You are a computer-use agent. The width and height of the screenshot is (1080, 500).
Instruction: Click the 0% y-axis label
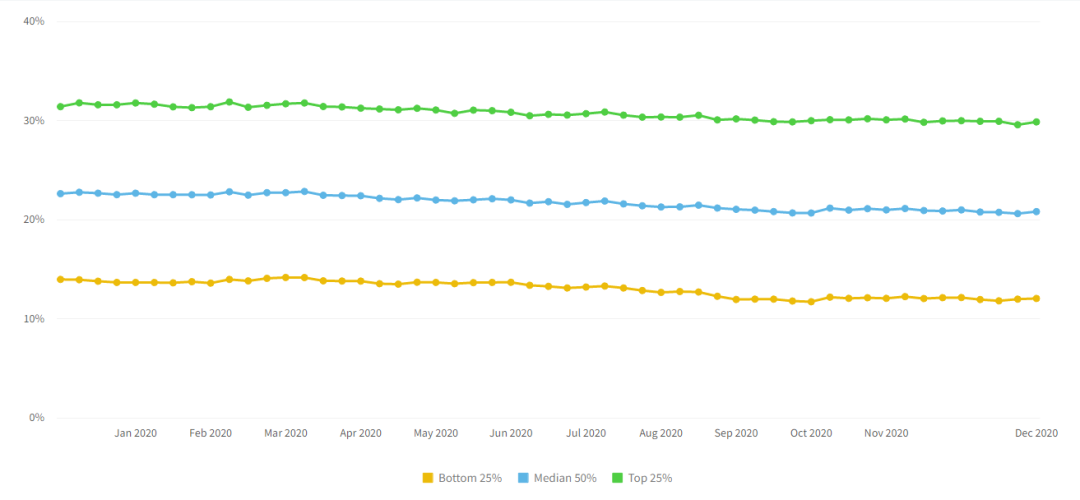pyautogui.click(x=37, y=417)
